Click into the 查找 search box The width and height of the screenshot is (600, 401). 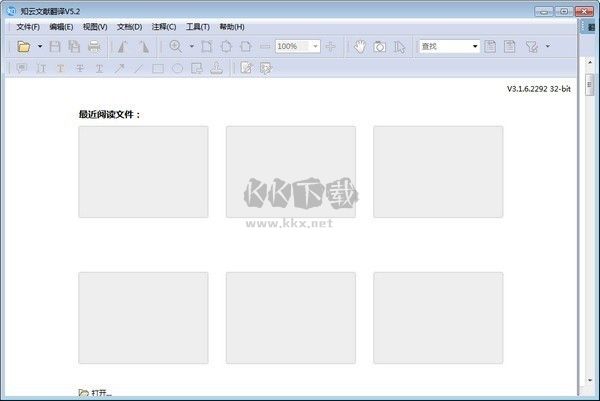click(445, 46)
